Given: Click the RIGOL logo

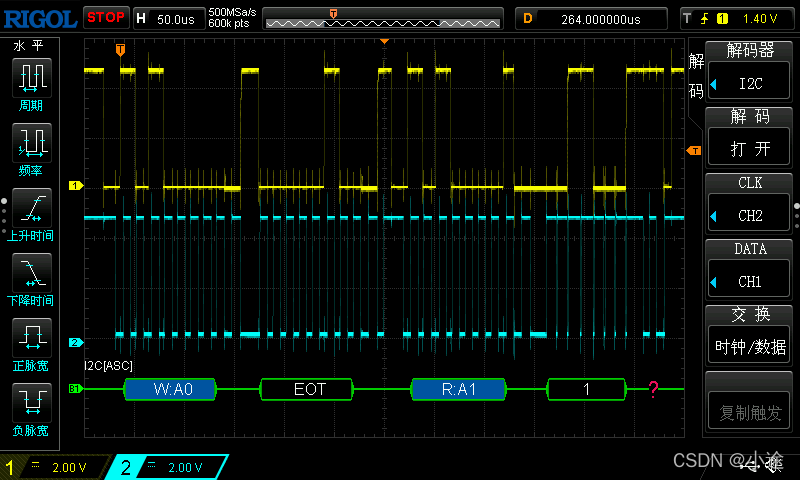Looking at the screenshot, I should pyautogui.click(x=40, y=19).
